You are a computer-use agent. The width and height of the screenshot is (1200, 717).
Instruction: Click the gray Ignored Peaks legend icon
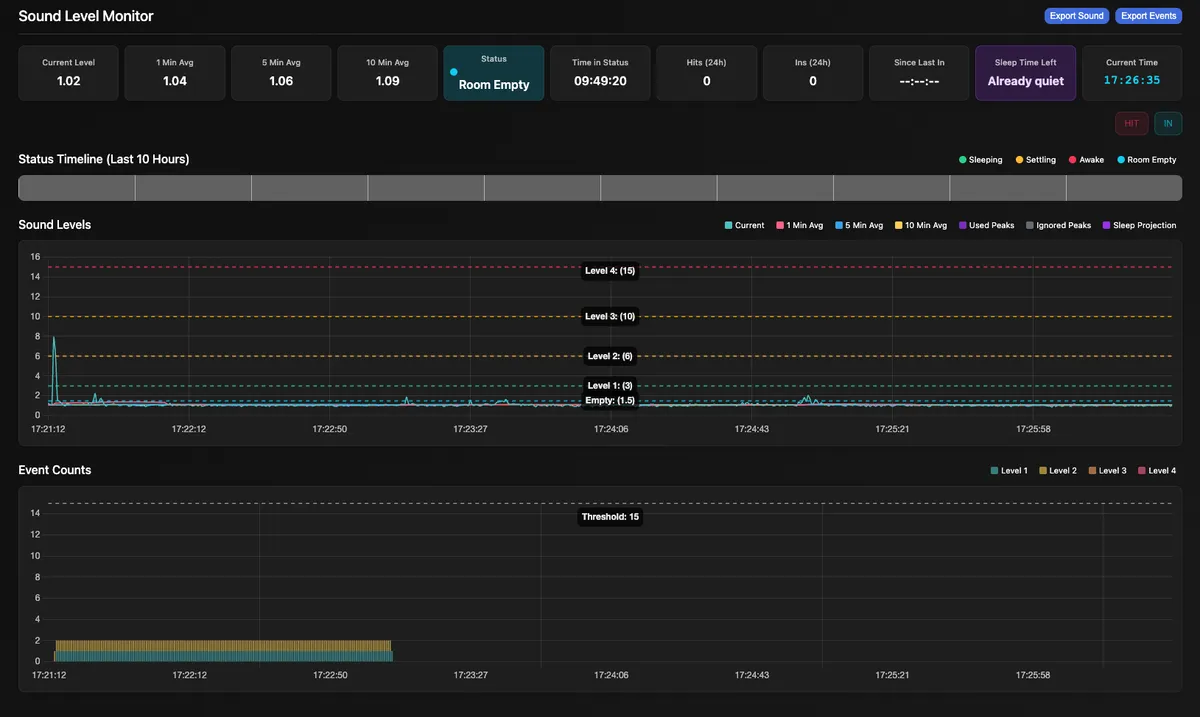click(x=1028, y=224)
